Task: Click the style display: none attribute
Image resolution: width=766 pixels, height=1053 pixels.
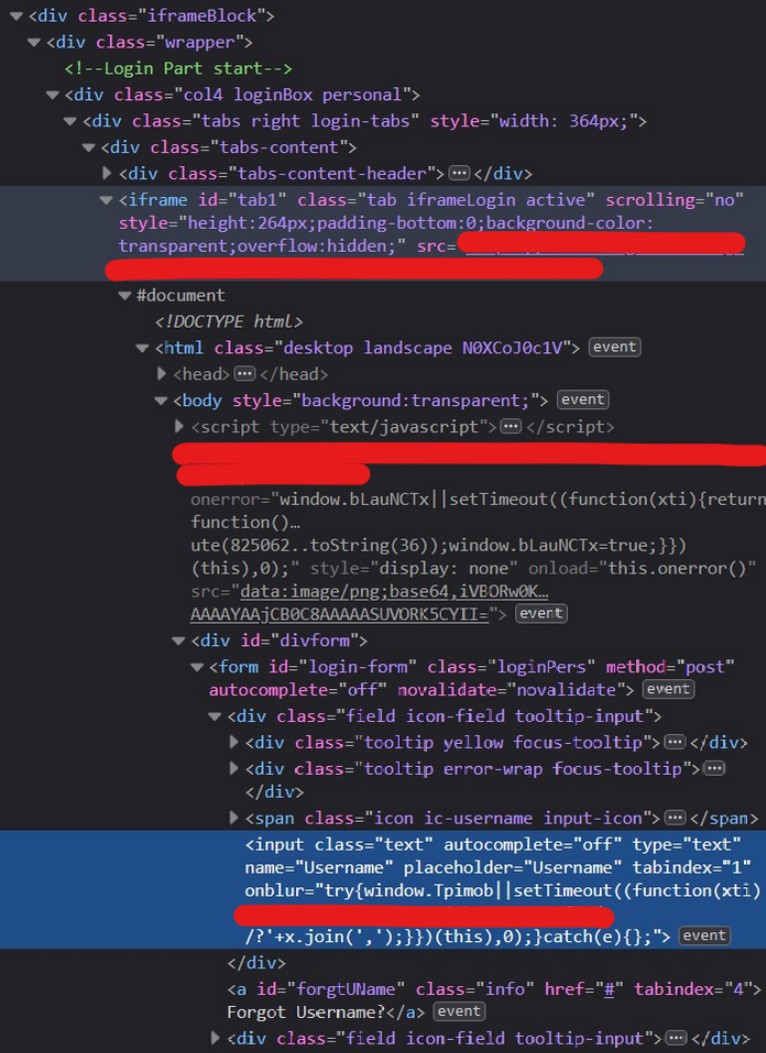Action: coord(414,569)
